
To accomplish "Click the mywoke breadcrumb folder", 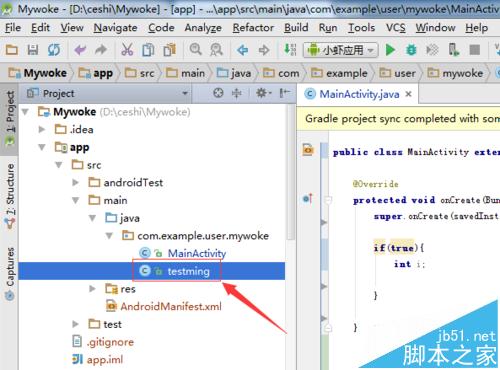I will click(455, 73).
